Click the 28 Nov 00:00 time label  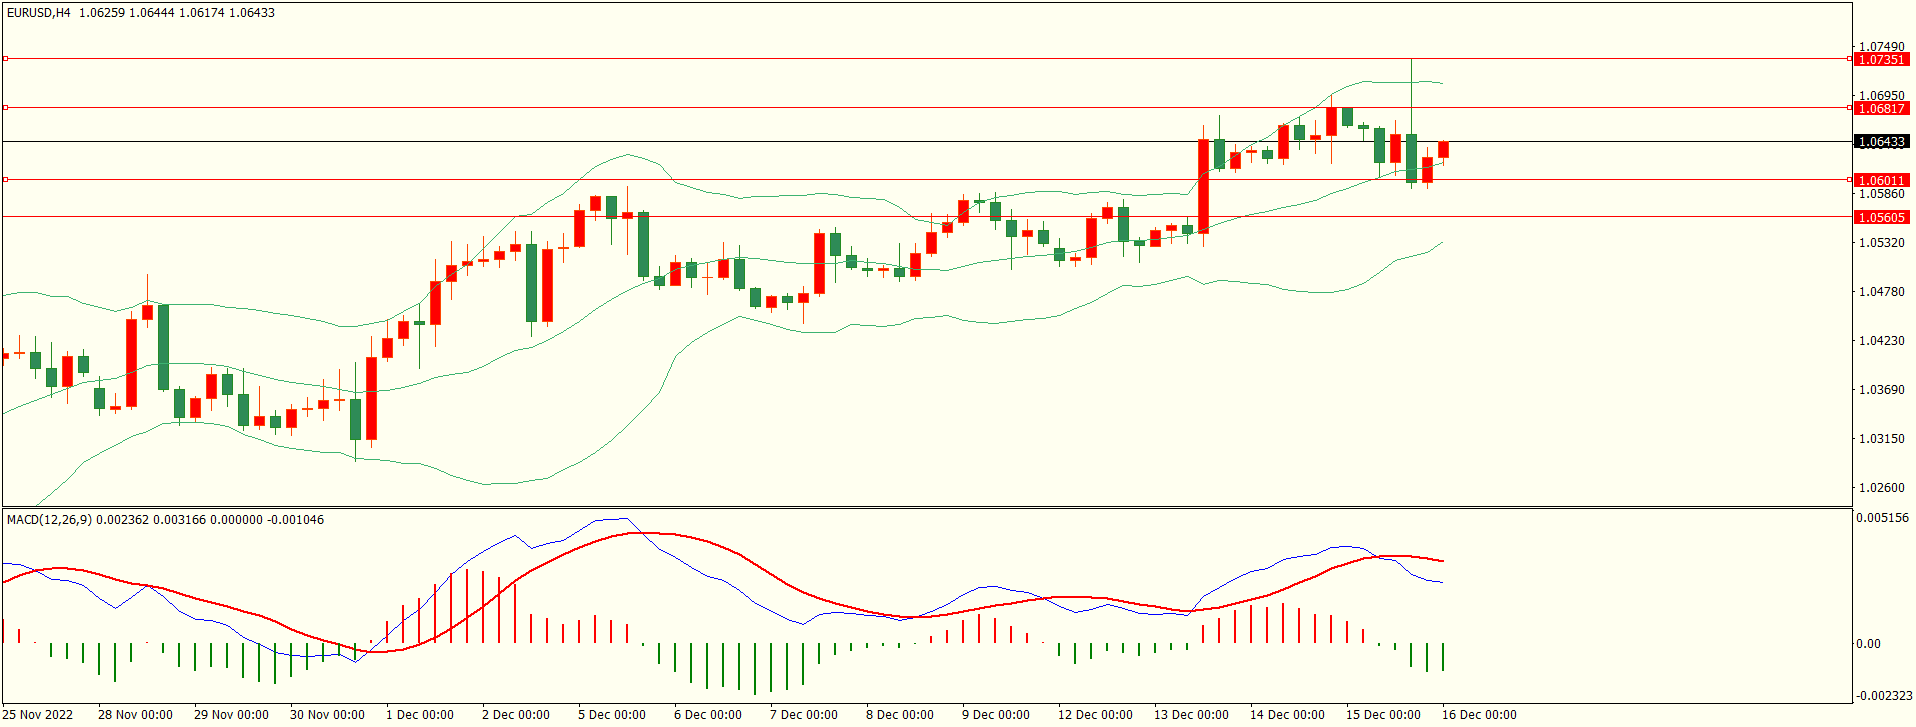(x=135, y=715)
